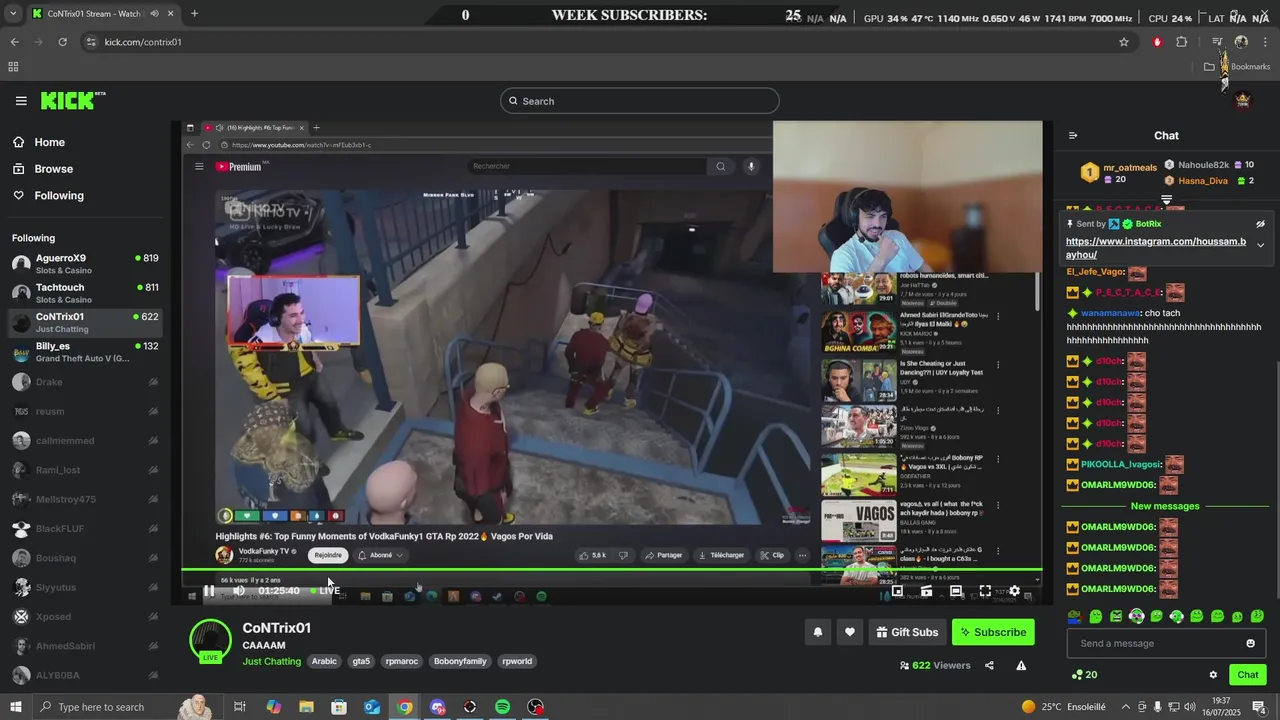Hide the pinned BotRix message
Image resolution: width=1280 pixels, height=720 pixels.
click(x=1260, y=224)
